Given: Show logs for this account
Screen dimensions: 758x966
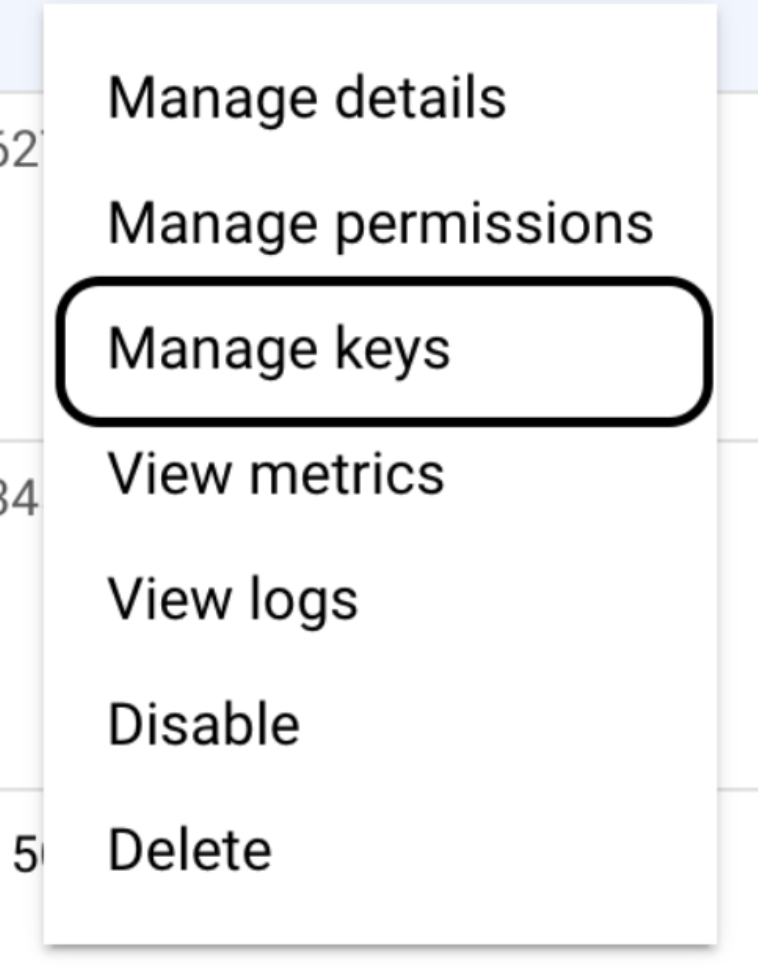Looking at the screenshot, I should click(x=232, y=600).
